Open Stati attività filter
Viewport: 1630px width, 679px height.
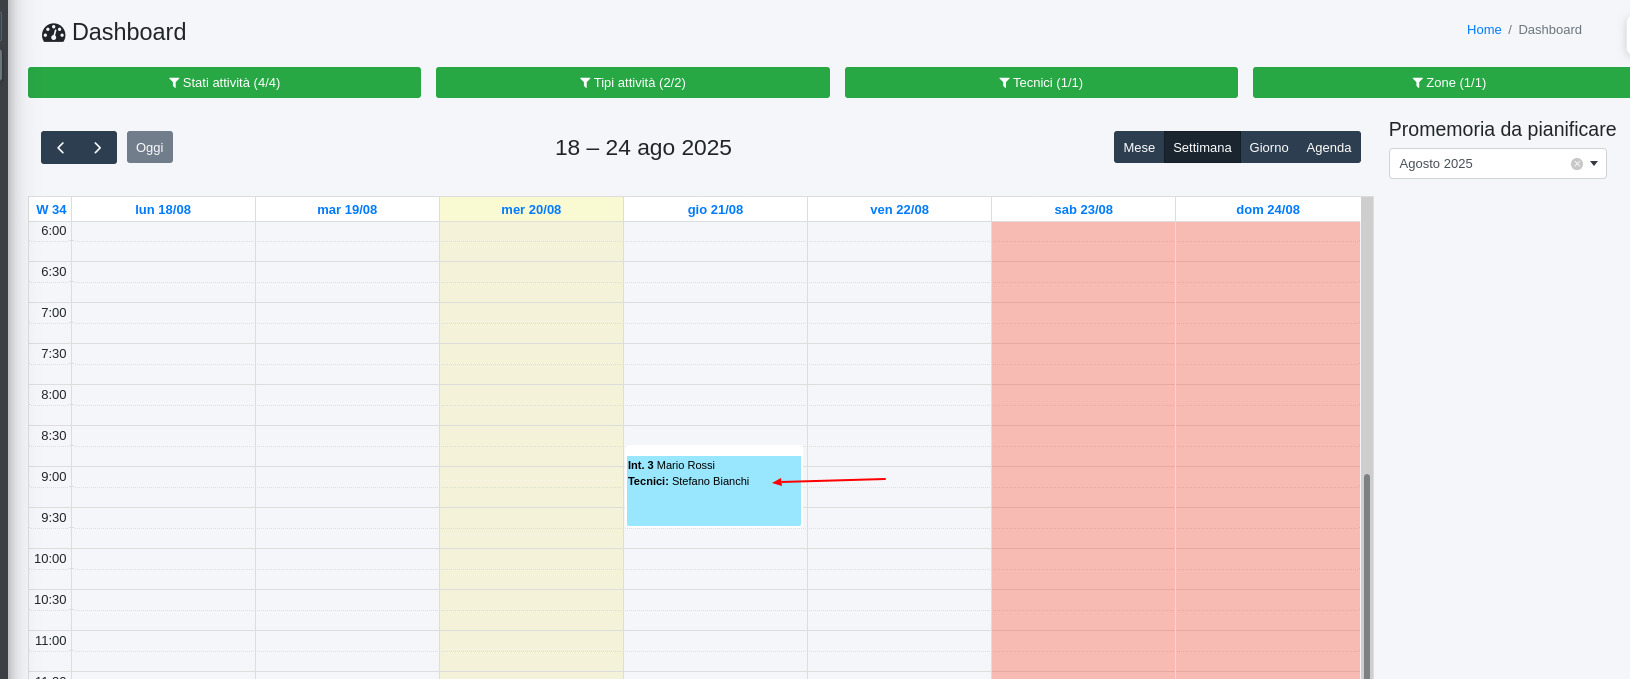(224, 83)
